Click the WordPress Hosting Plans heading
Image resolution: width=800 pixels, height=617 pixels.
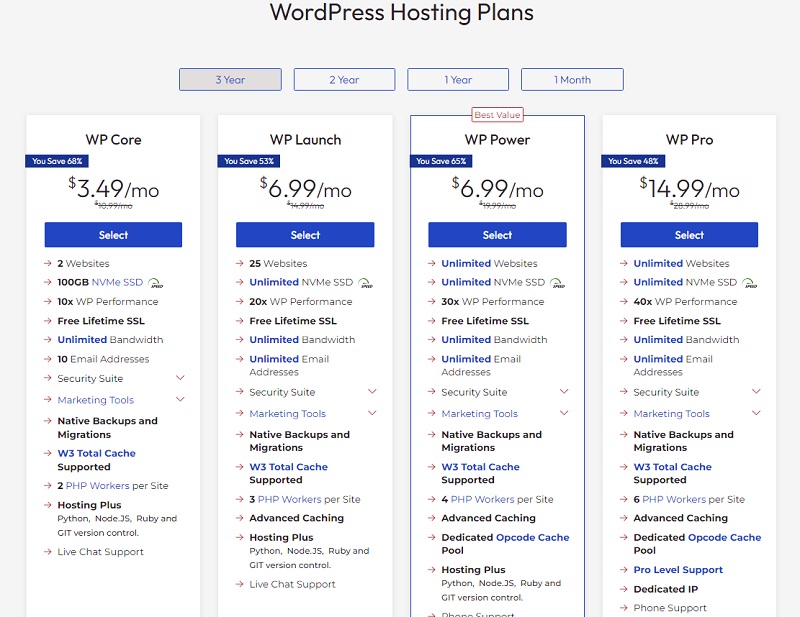(402, 12)
